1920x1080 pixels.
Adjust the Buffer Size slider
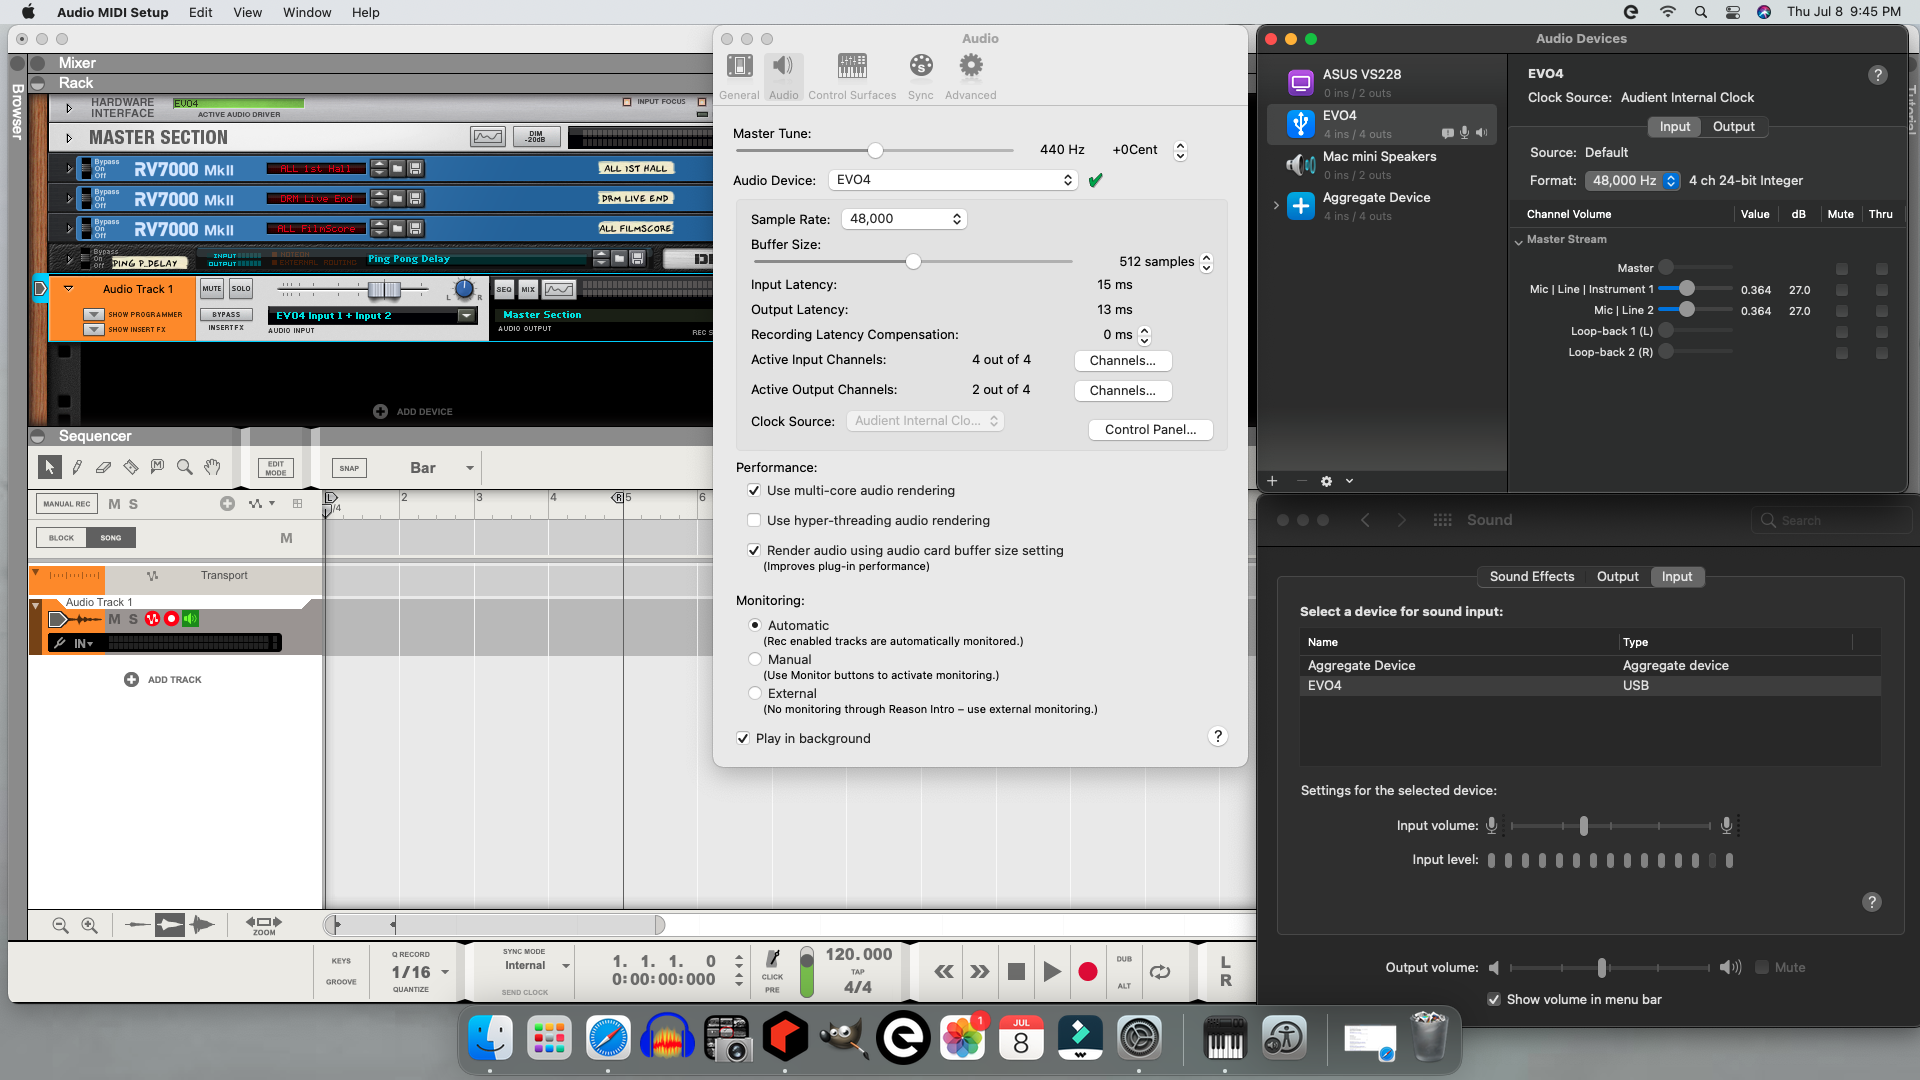pos(912,262)
